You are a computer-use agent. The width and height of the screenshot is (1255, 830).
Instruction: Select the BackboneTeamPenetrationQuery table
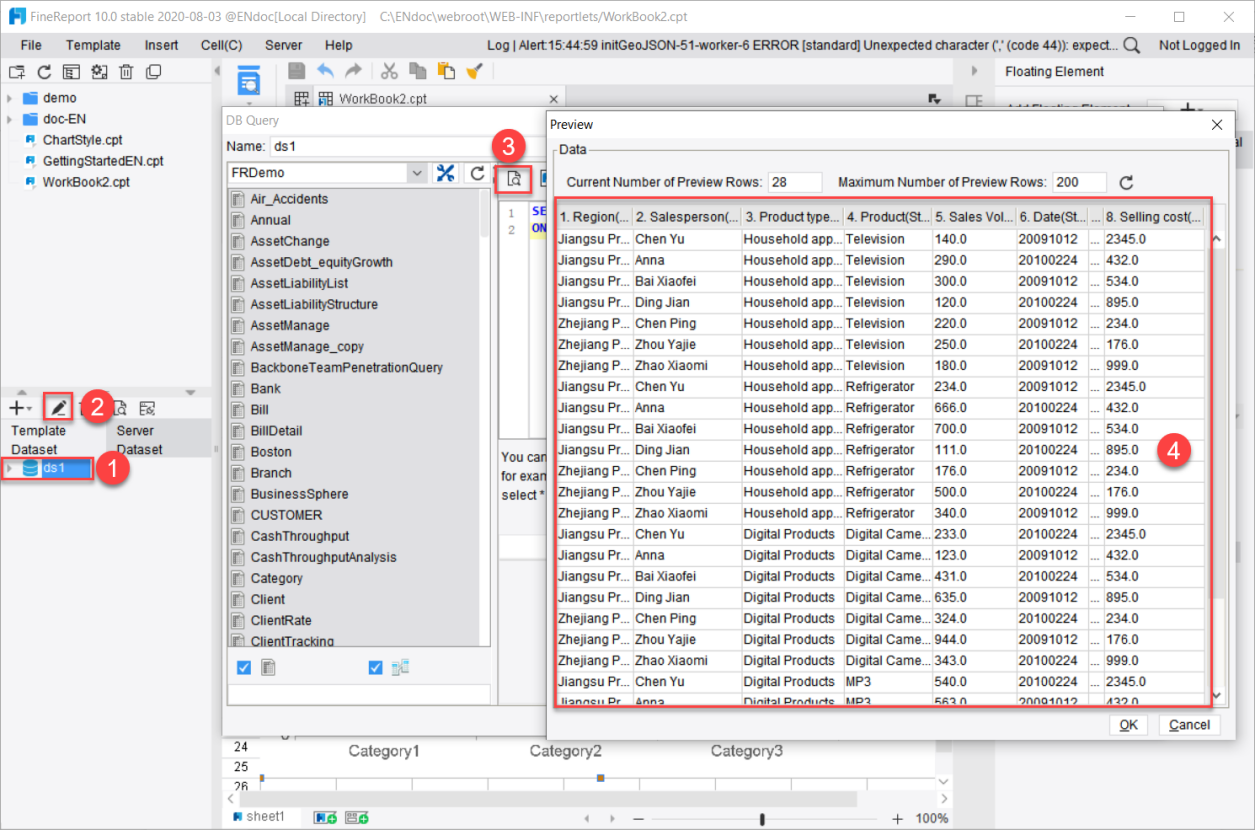(x=346, y=367)
